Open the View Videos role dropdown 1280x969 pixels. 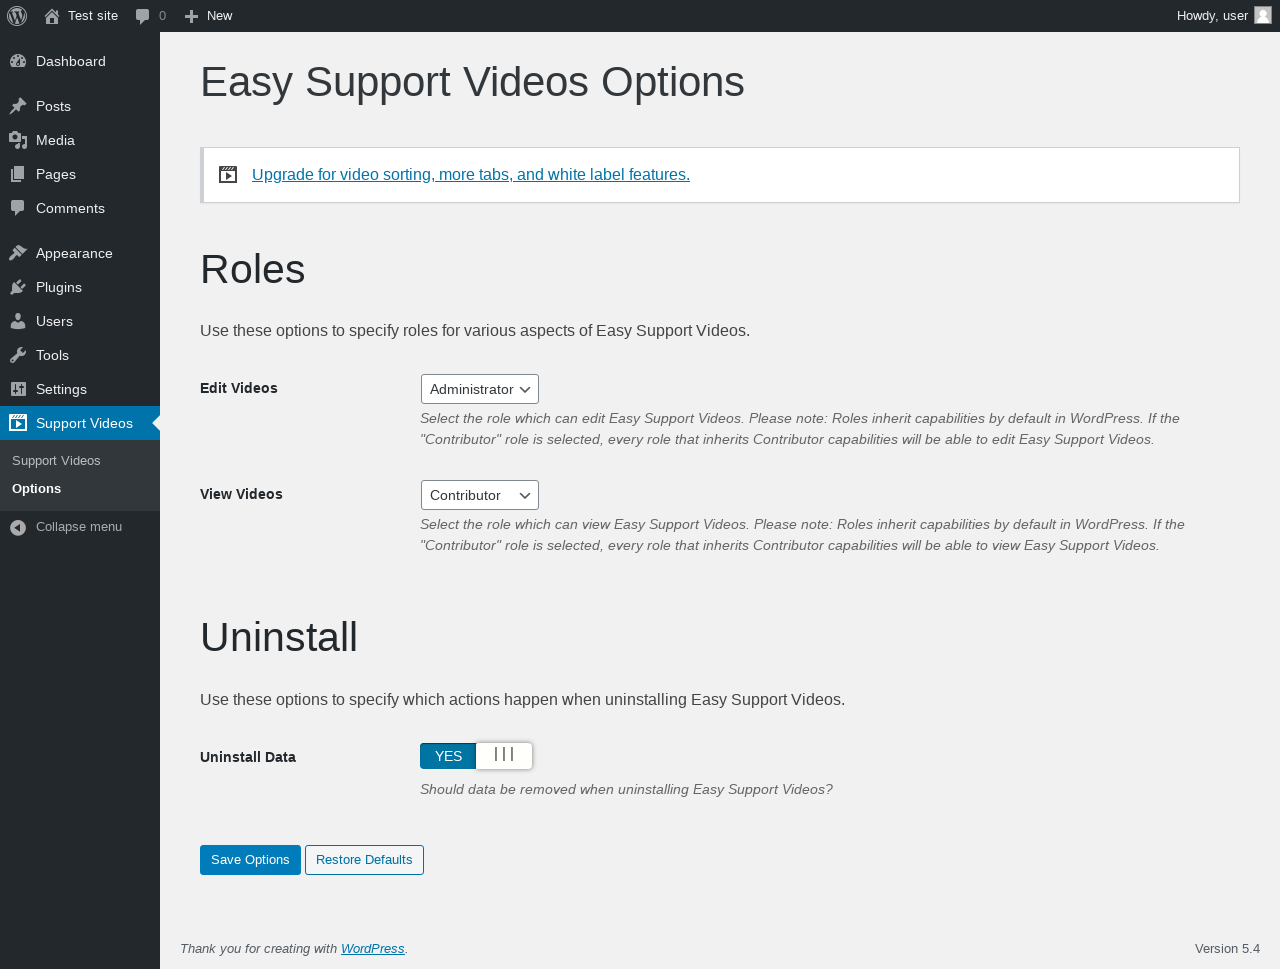[x=480, y=495]
